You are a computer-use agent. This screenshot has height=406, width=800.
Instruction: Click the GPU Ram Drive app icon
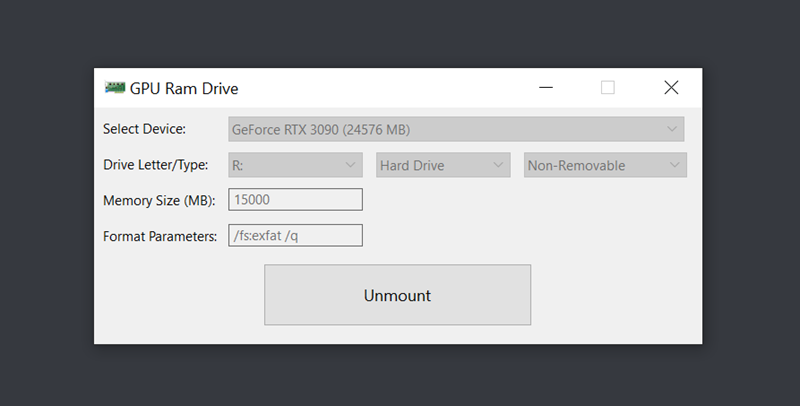(x=115, y=87)
